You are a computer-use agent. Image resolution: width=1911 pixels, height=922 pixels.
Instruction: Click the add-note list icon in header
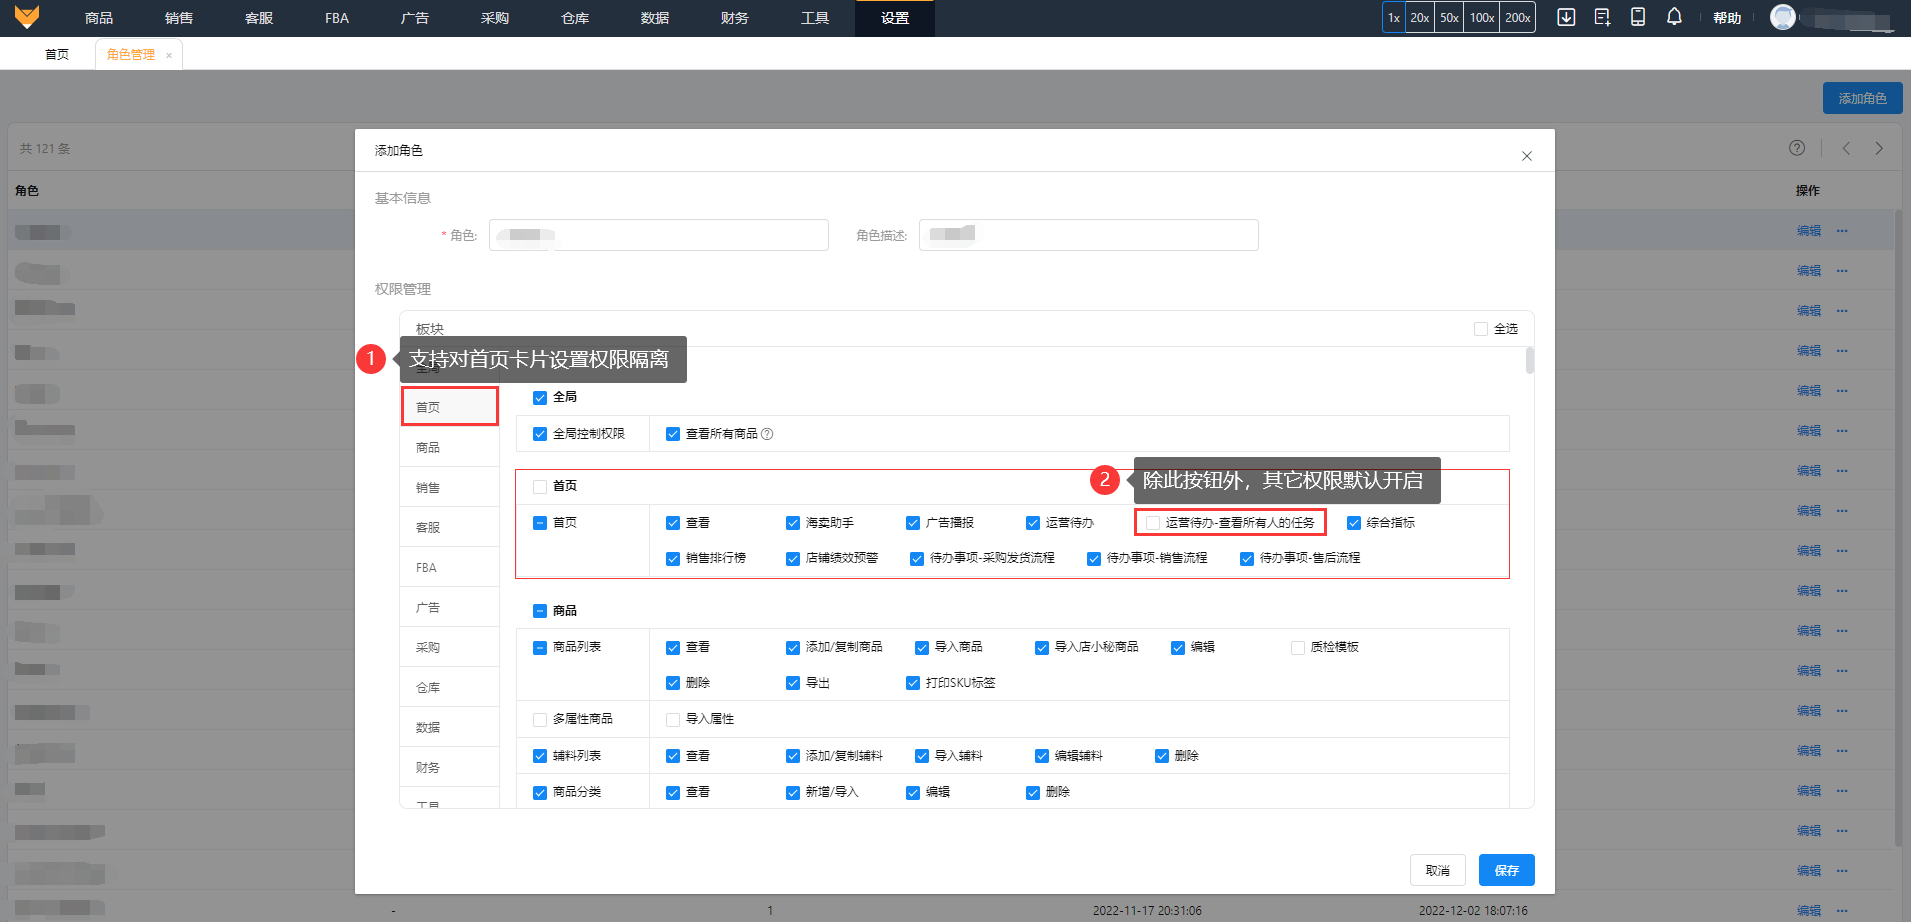coord(1602,17)
